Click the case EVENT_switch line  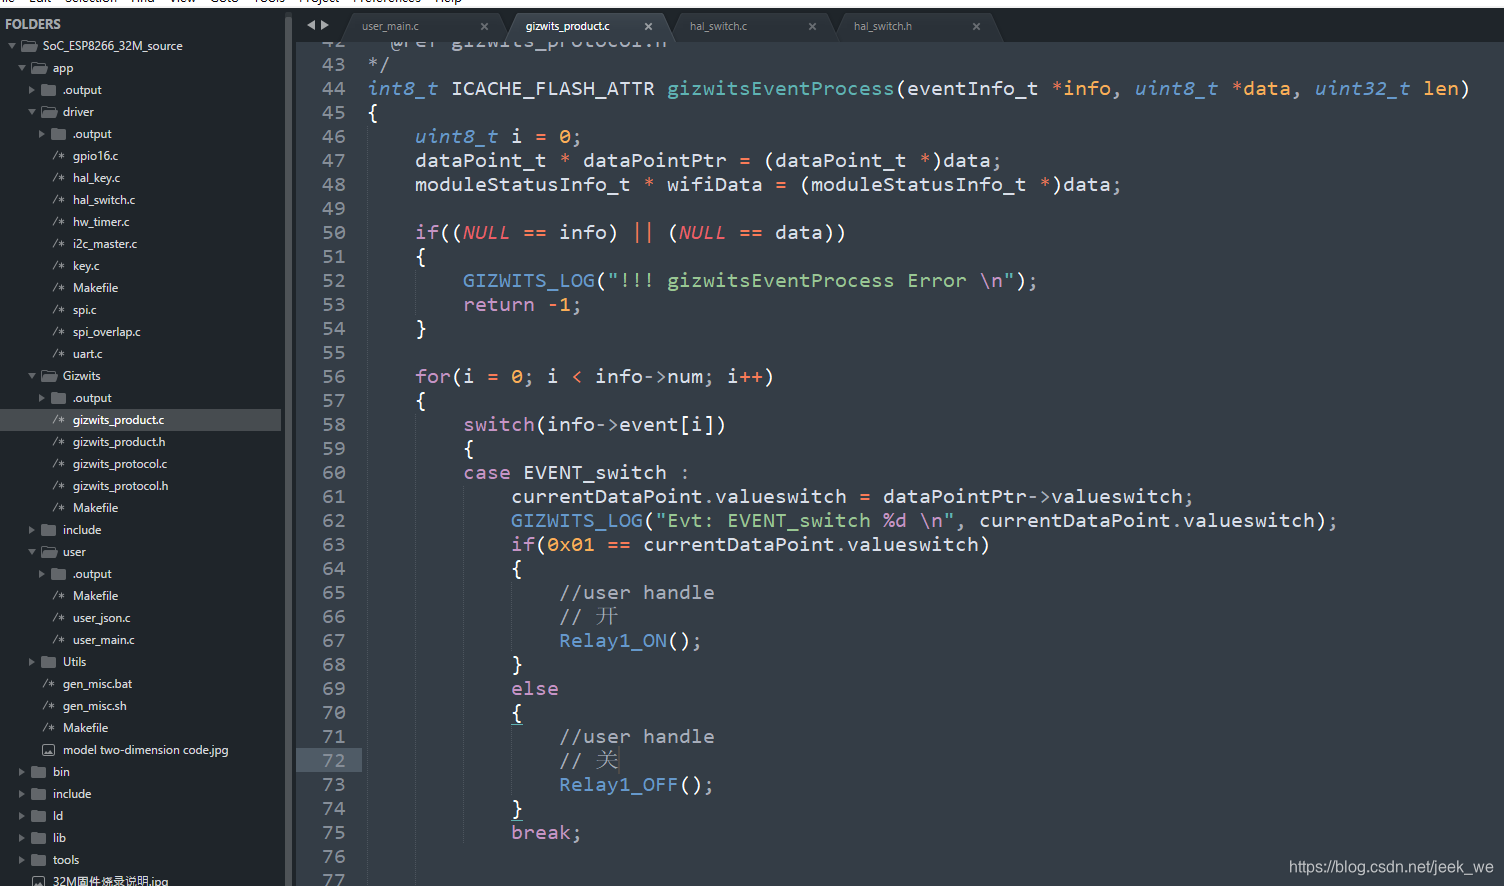pos(576,473)
